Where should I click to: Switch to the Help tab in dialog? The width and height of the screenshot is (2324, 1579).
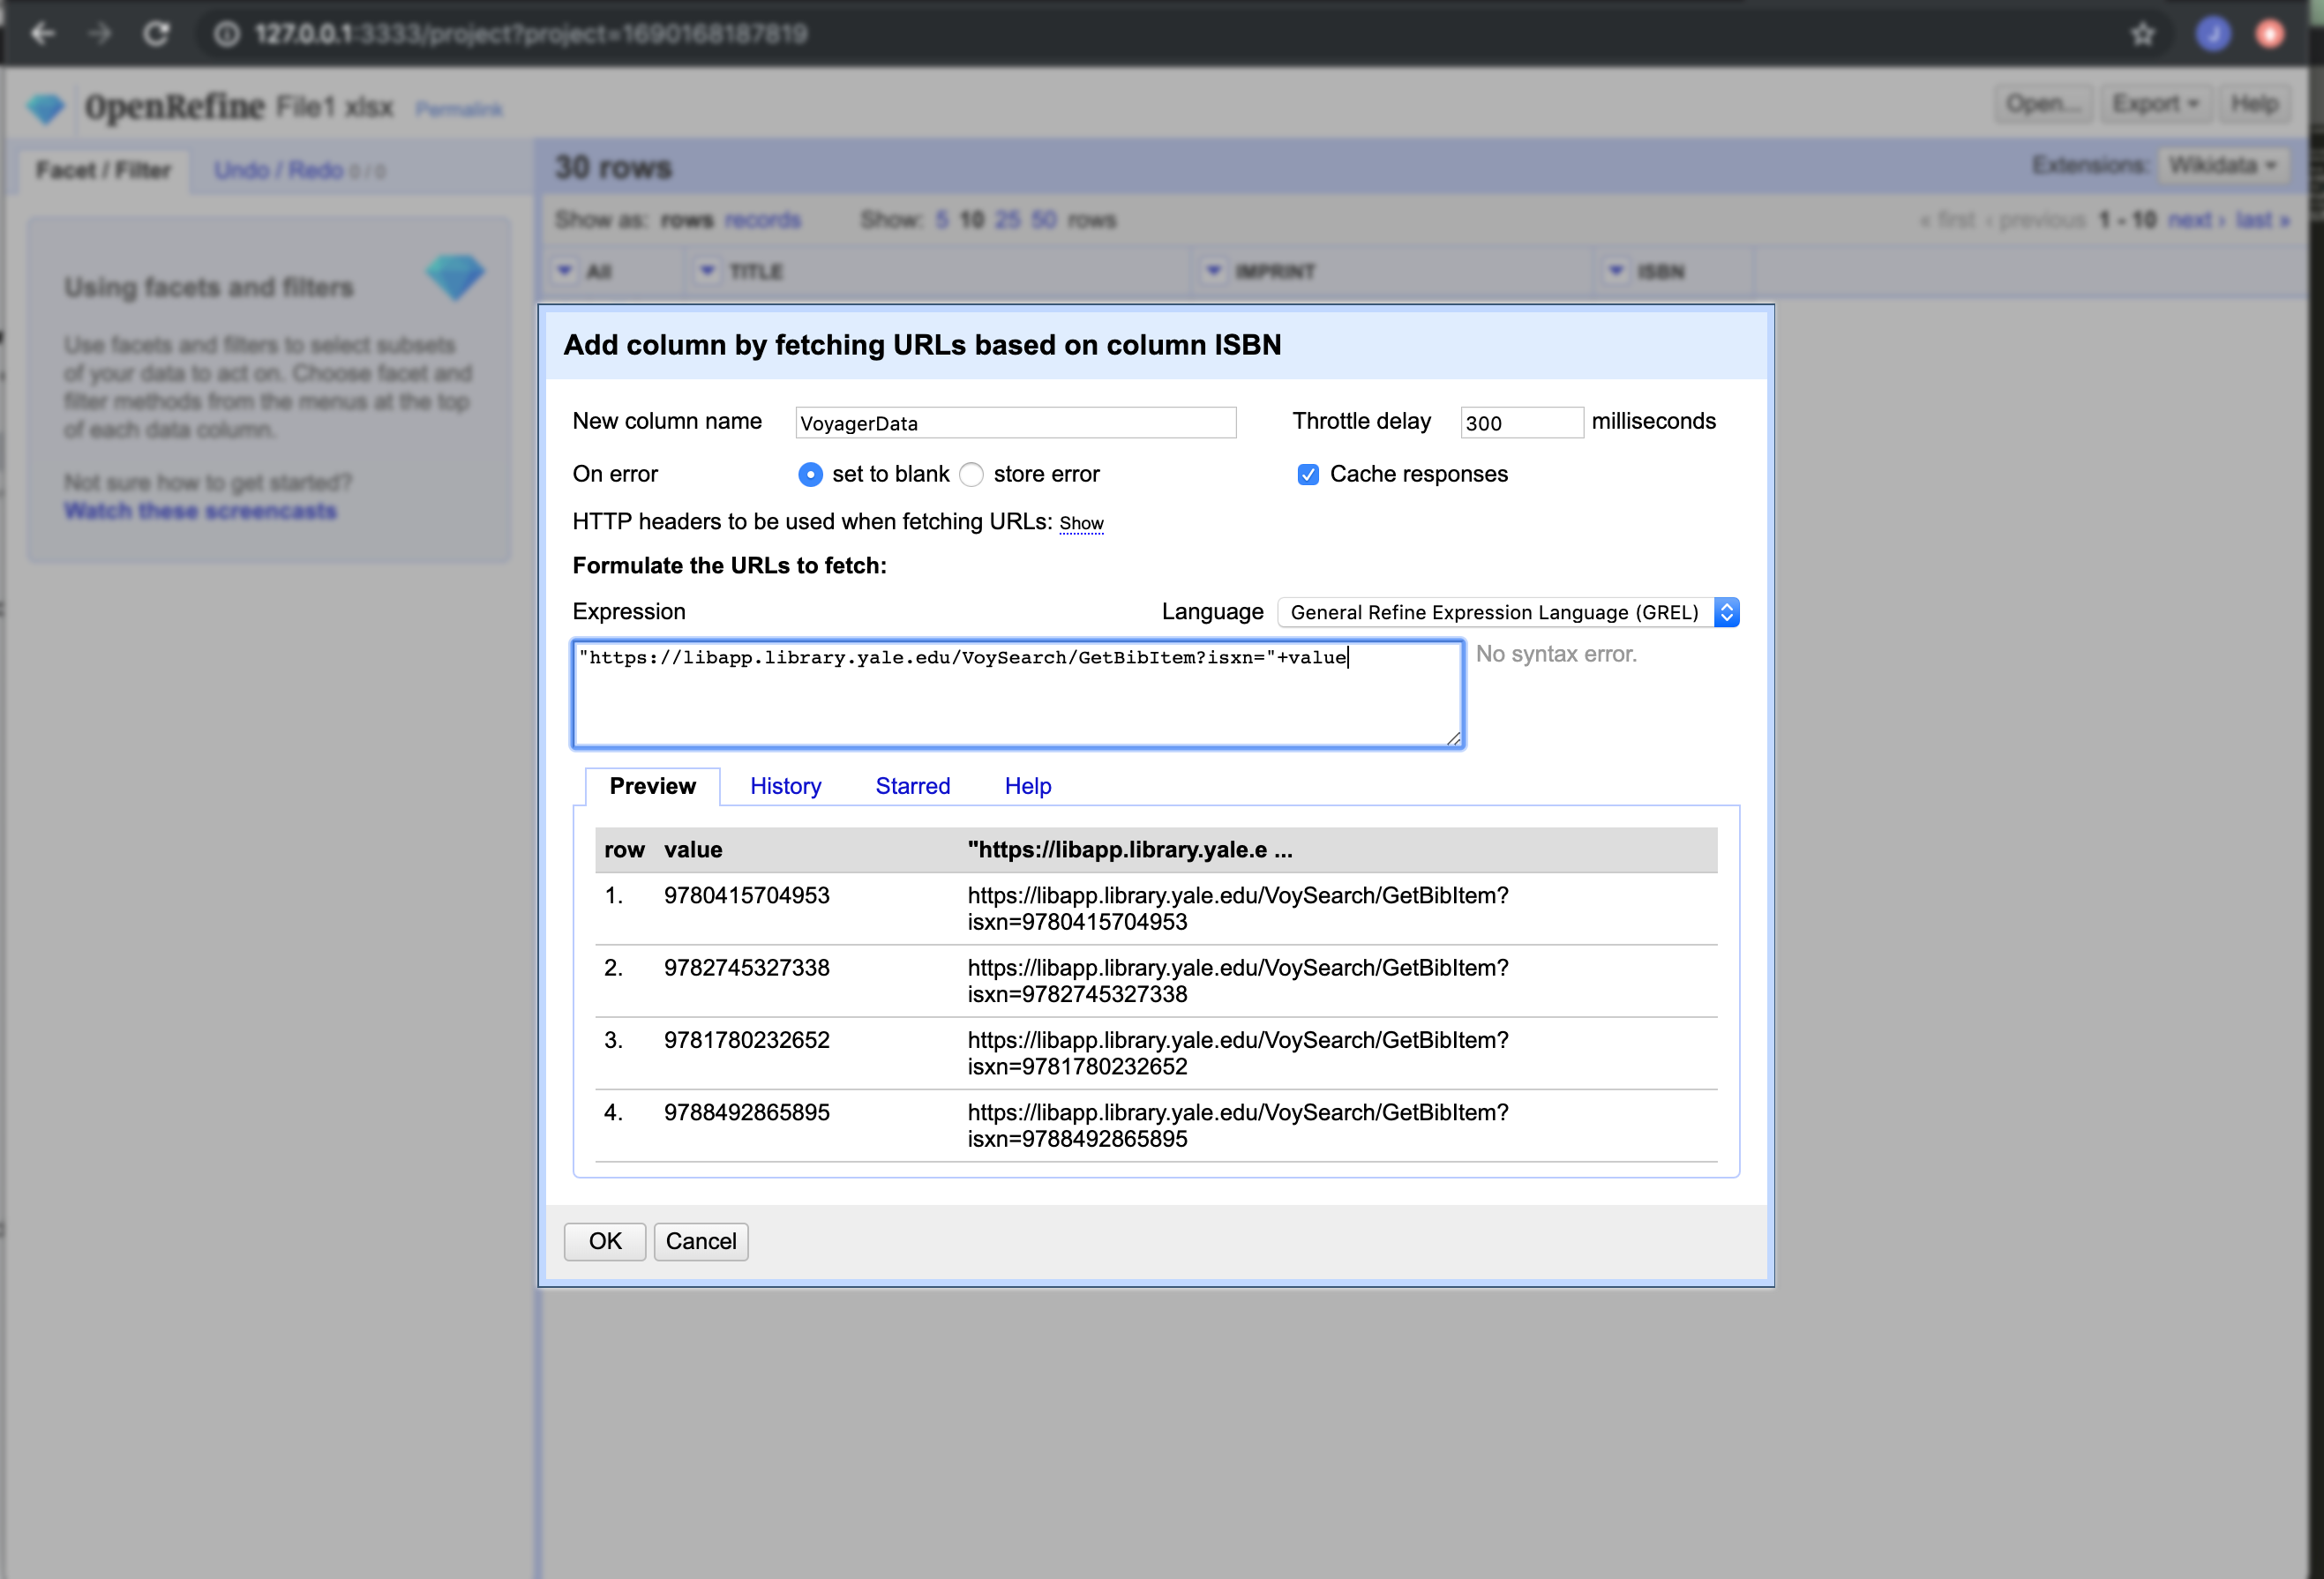point(1027,786)
